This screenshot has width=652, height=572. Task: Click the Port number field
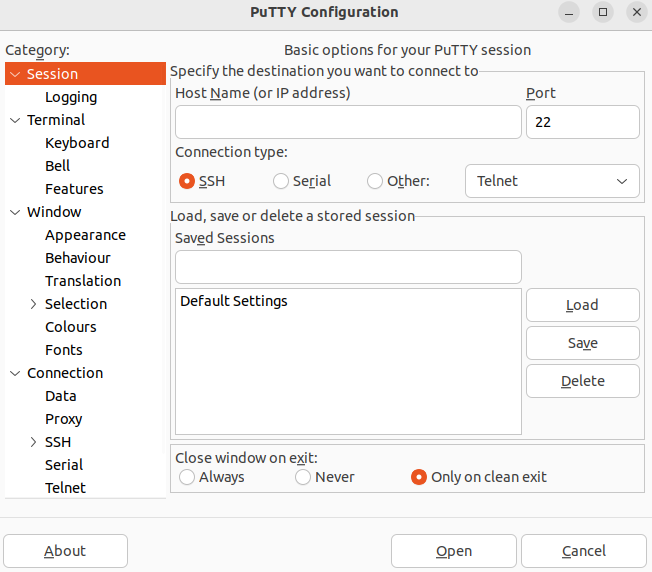coord(582,122)
